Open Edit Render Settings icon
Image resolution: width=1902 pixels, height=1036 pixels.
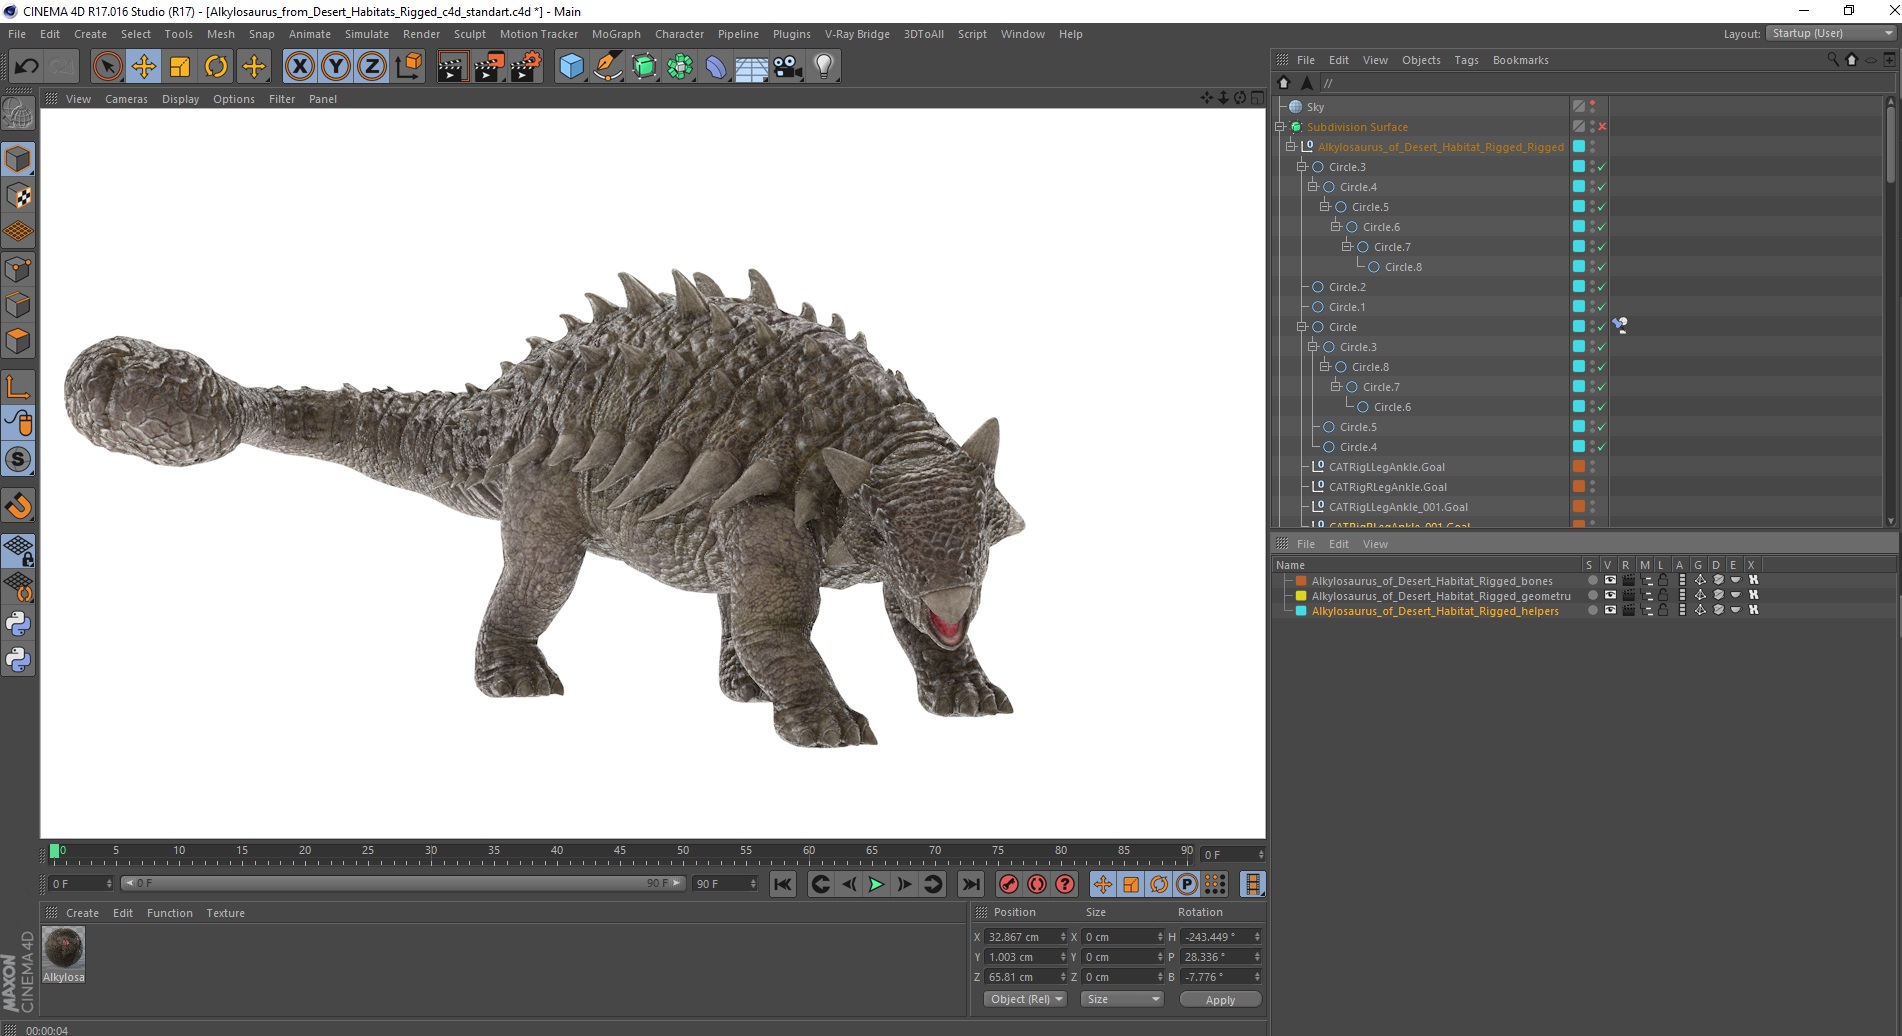526,67
